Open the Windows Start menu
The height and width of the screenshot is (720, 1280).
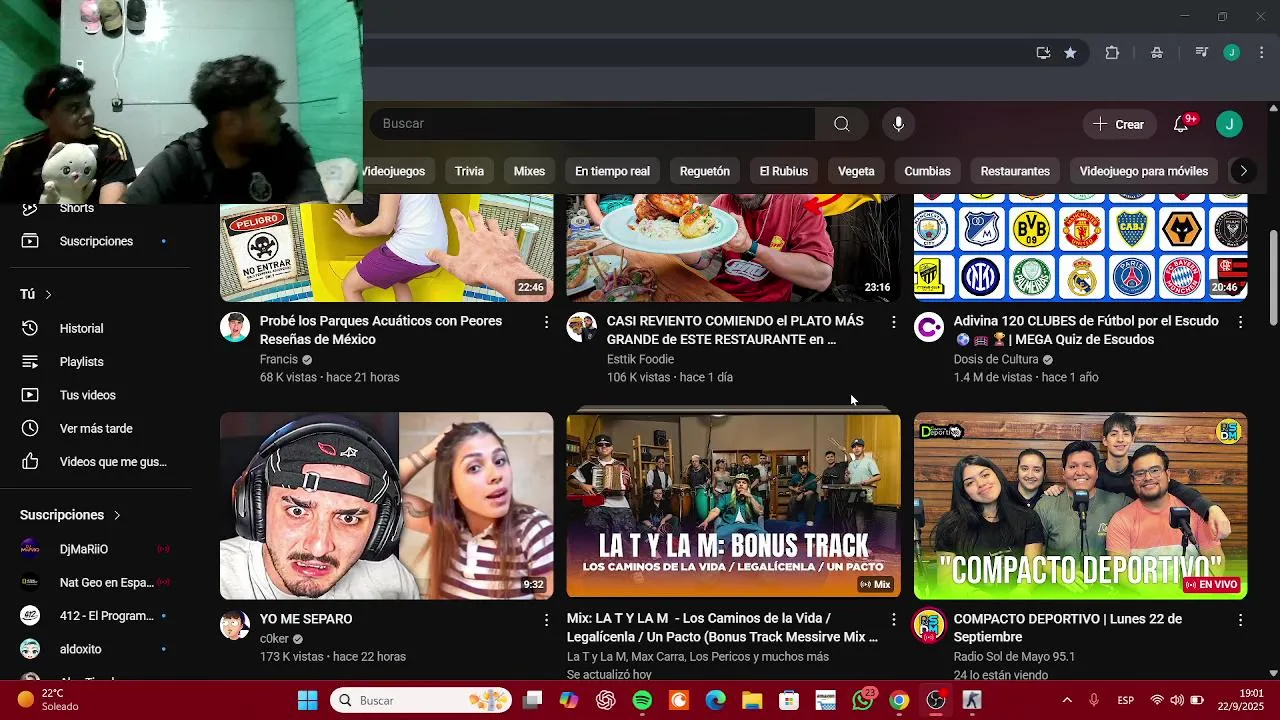coord(307,700)
